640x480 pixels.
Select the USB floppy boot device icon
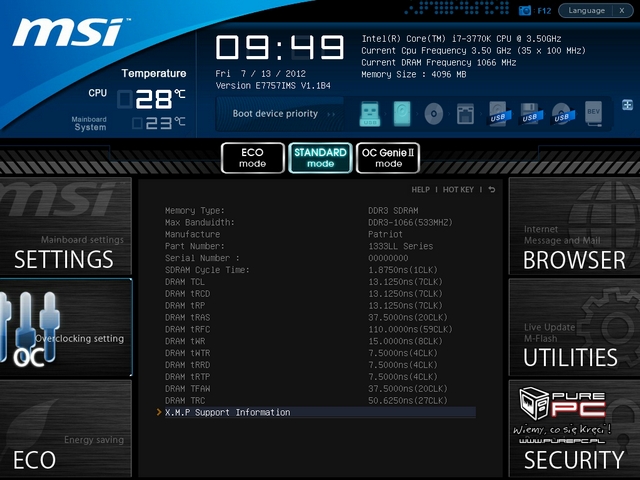click(x=531, y=114)
